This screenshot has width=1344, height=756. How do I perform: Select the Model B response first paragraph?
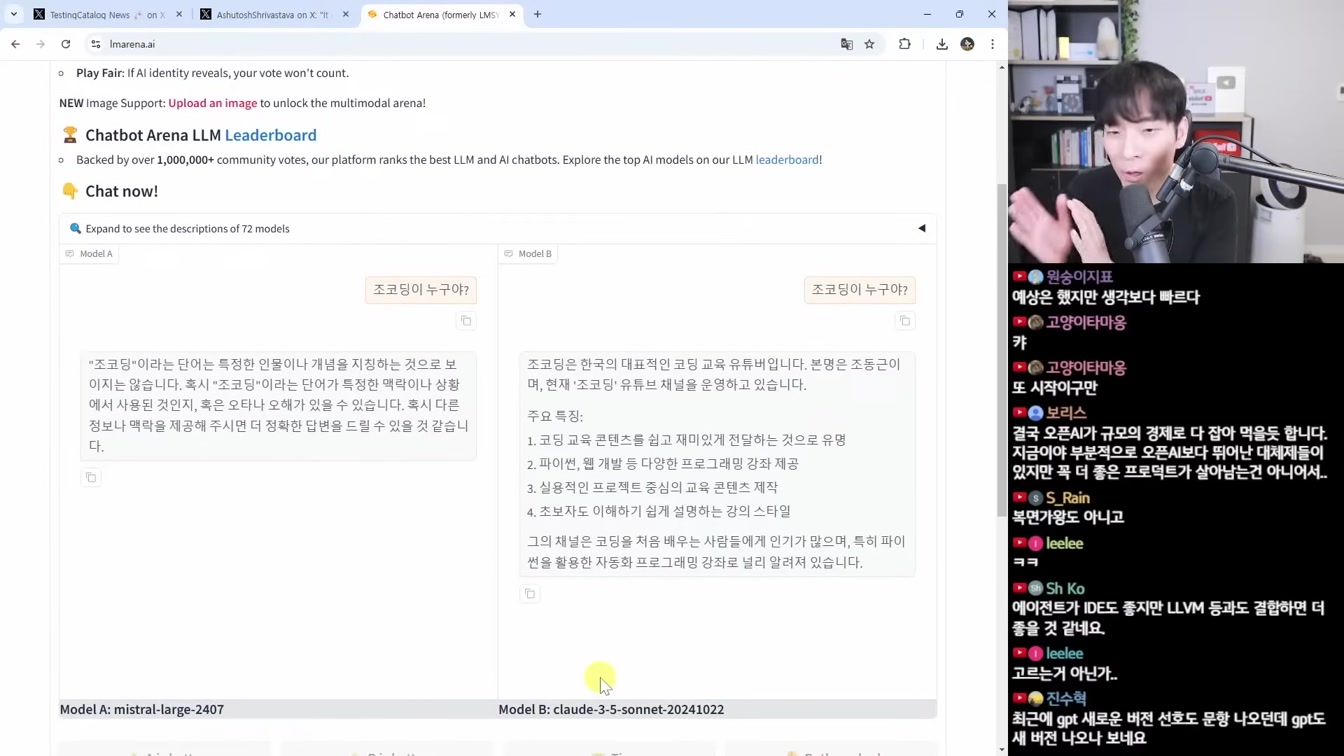point(714,375)
